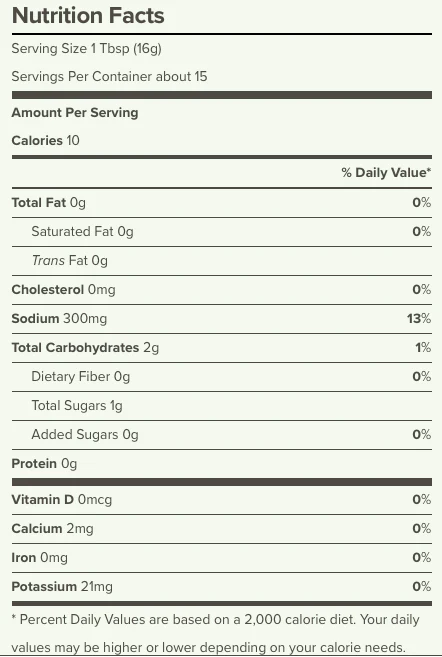The height and width of the screenshot is (657, 442).
Task: Click the Trans Fat 0g row
Action: (x=222, y=261)
